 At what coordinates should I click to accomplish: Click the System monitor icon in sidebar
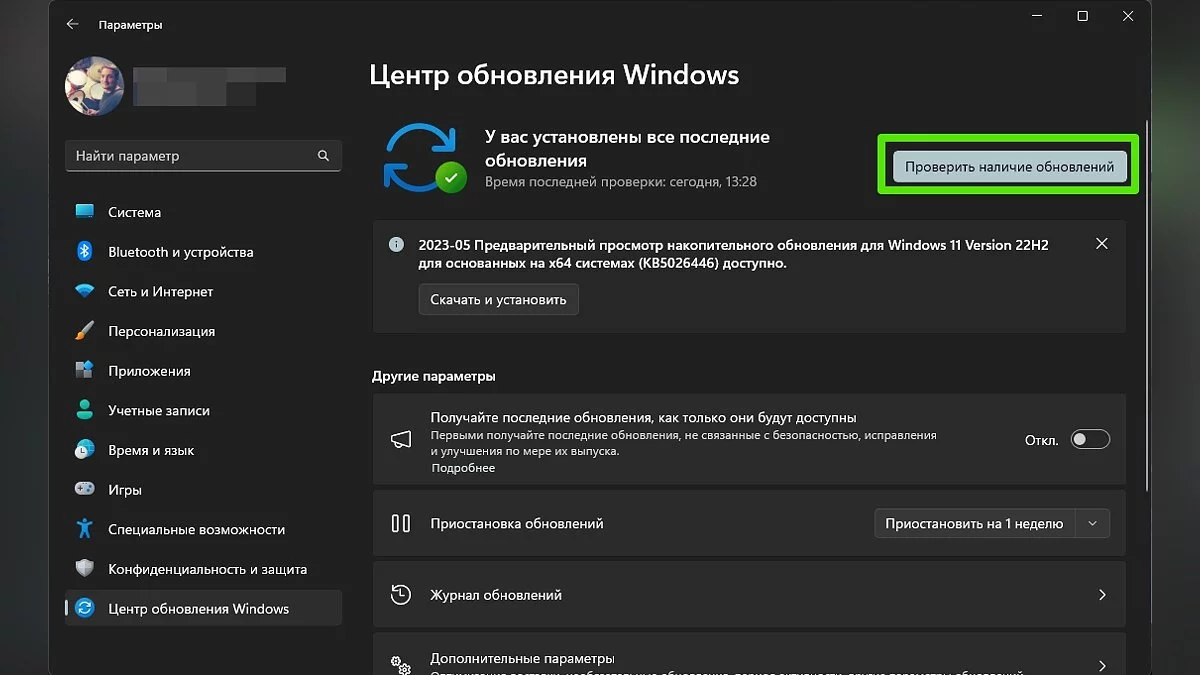85,212
